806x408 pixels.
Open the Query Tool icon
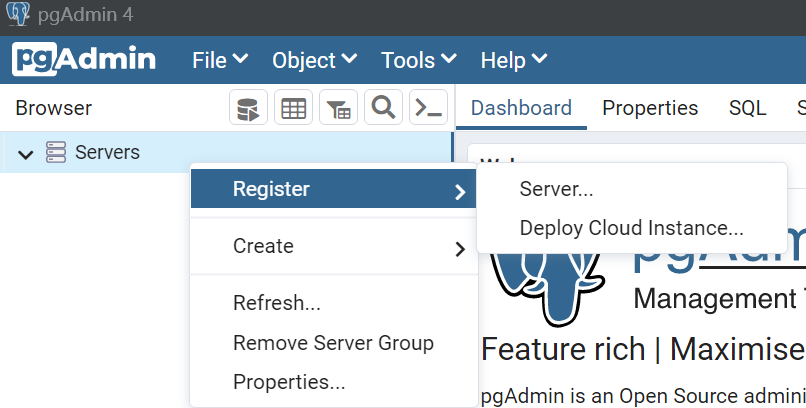pyautogui.click(x=248, y=108)
